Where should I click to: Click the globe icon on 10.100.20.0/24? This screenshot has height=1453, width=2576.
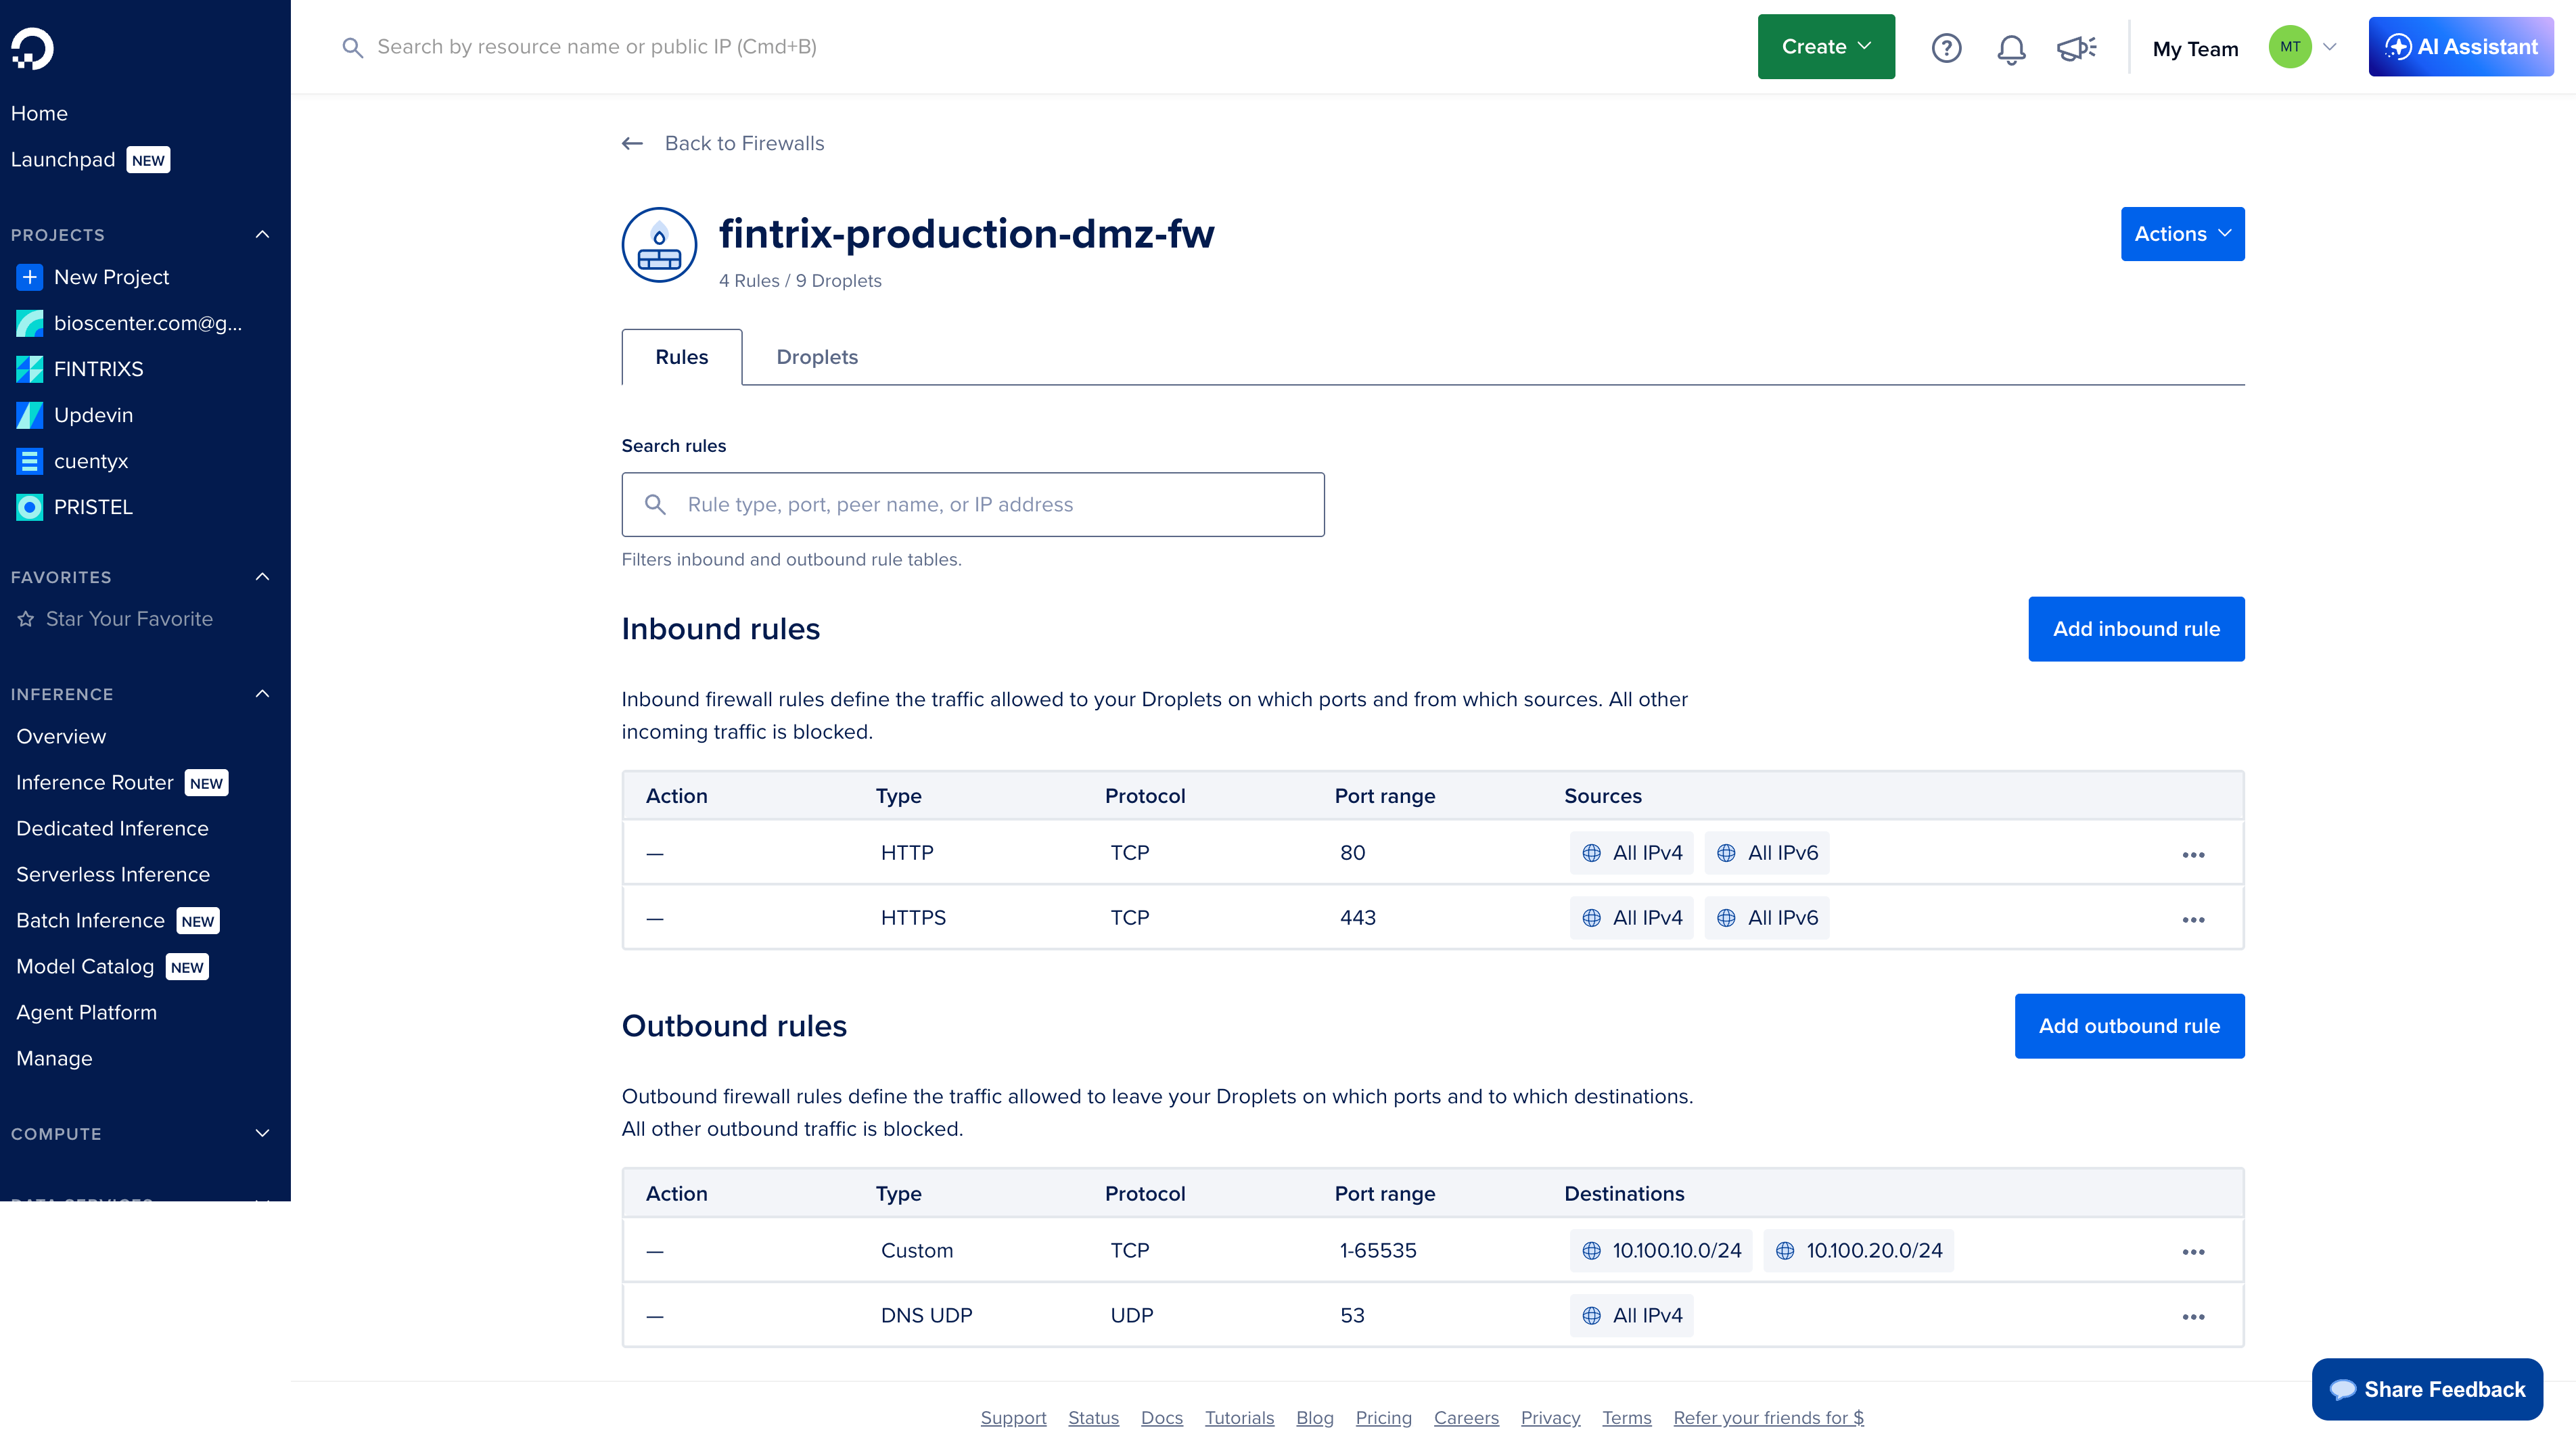coord(1785,1250)
